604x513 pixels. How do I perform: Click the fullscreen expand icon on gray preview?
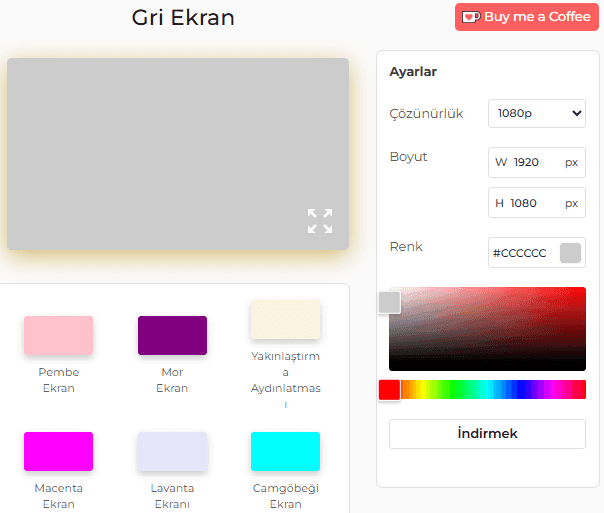[x=320, y=221]
